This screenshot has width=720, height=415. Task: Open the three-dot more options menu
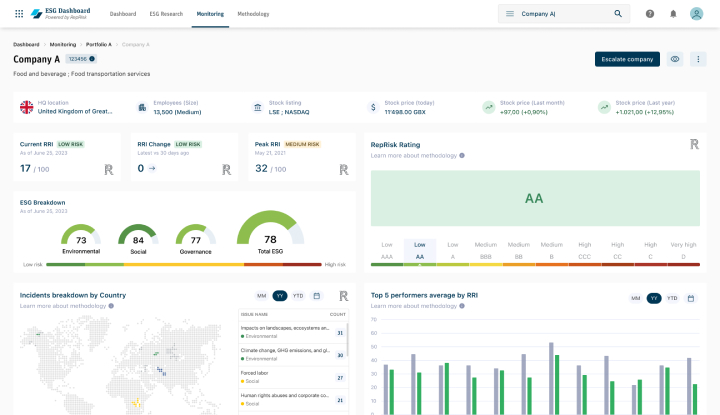point(697,60)
